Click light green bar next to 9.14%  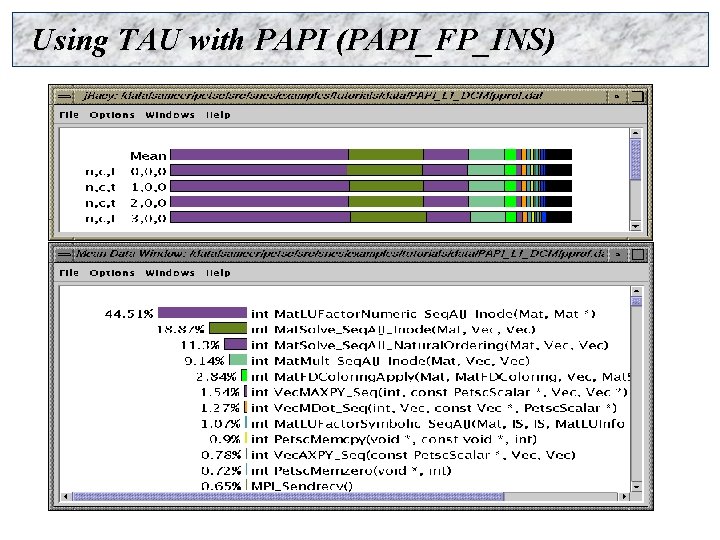(x=238, y=360)
